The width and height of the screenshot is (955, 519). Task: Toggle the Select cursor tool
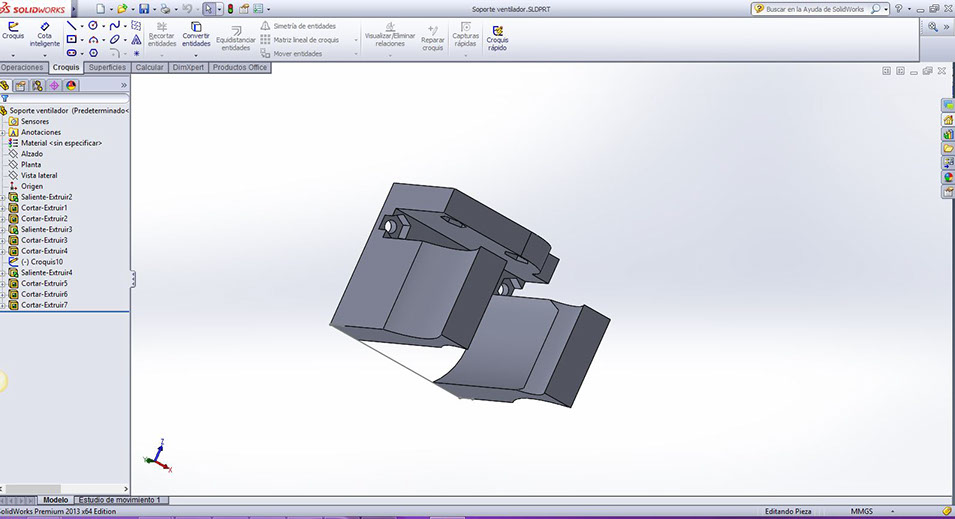[209, 9]
